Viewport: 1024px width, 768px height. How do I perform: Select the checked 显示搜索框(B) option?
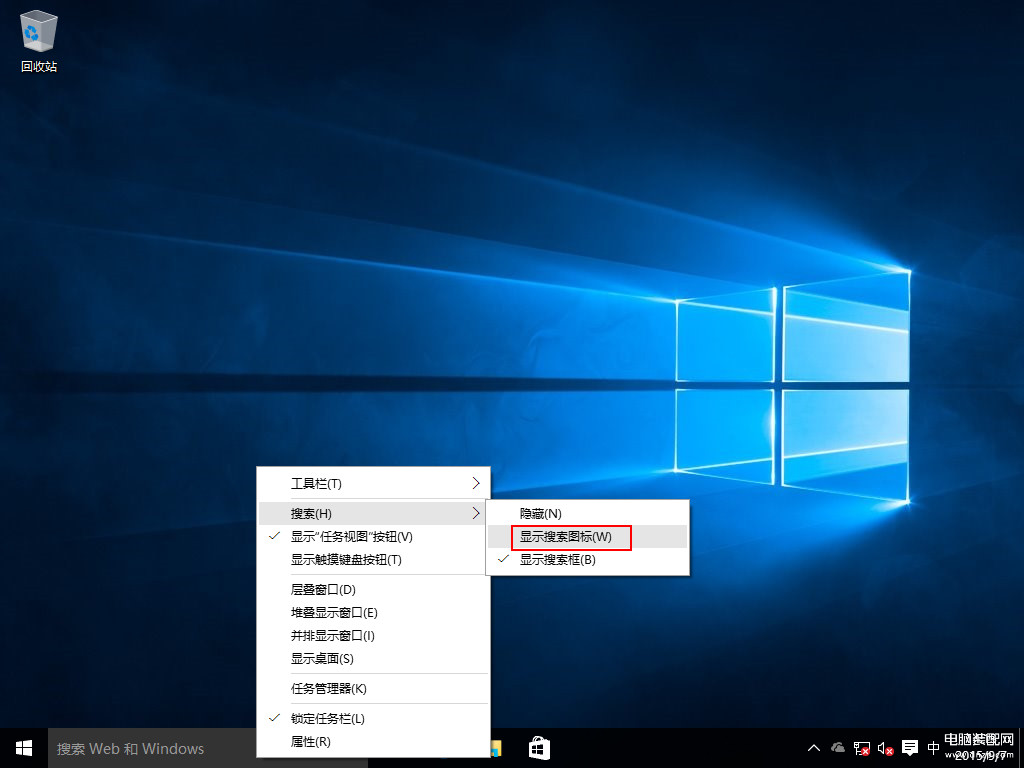(587, 560)
